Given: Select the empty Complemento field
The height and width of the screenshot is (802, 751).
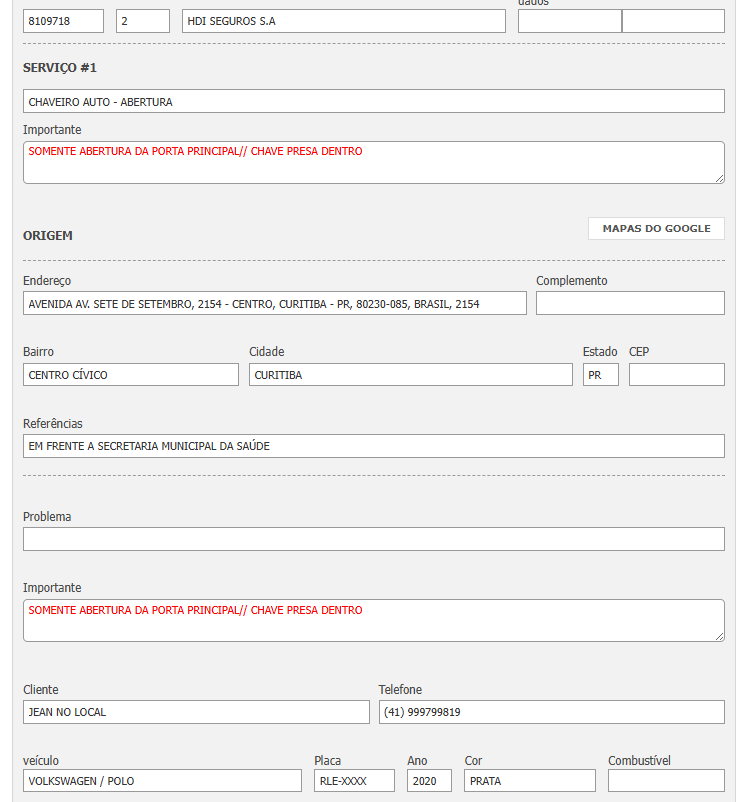Looking at the screenshot, I should pos(630,303).
